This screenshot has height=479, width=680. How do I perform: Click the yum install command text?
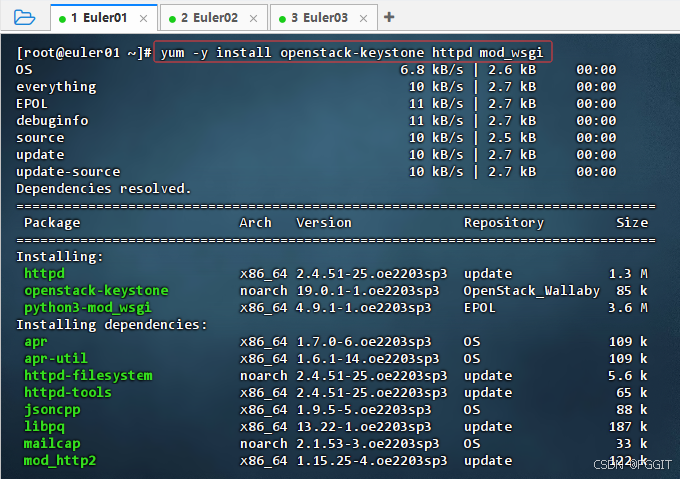click(352, 52)
